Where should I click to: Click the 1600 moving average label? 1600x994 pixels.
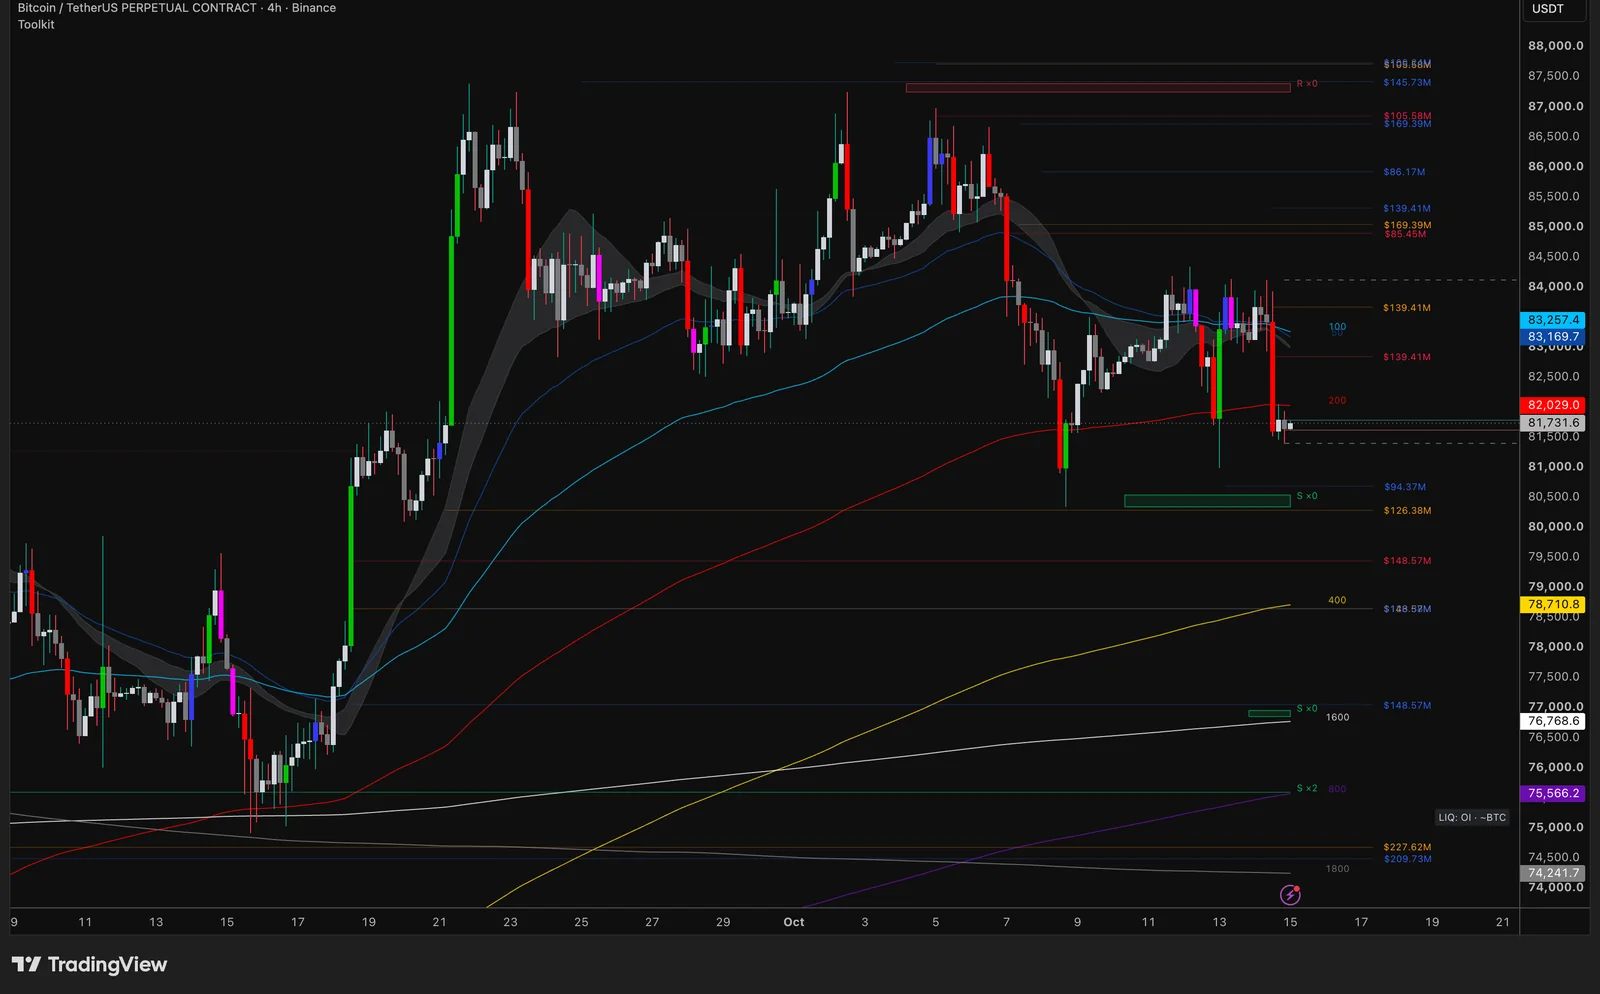pos(1337,717)
